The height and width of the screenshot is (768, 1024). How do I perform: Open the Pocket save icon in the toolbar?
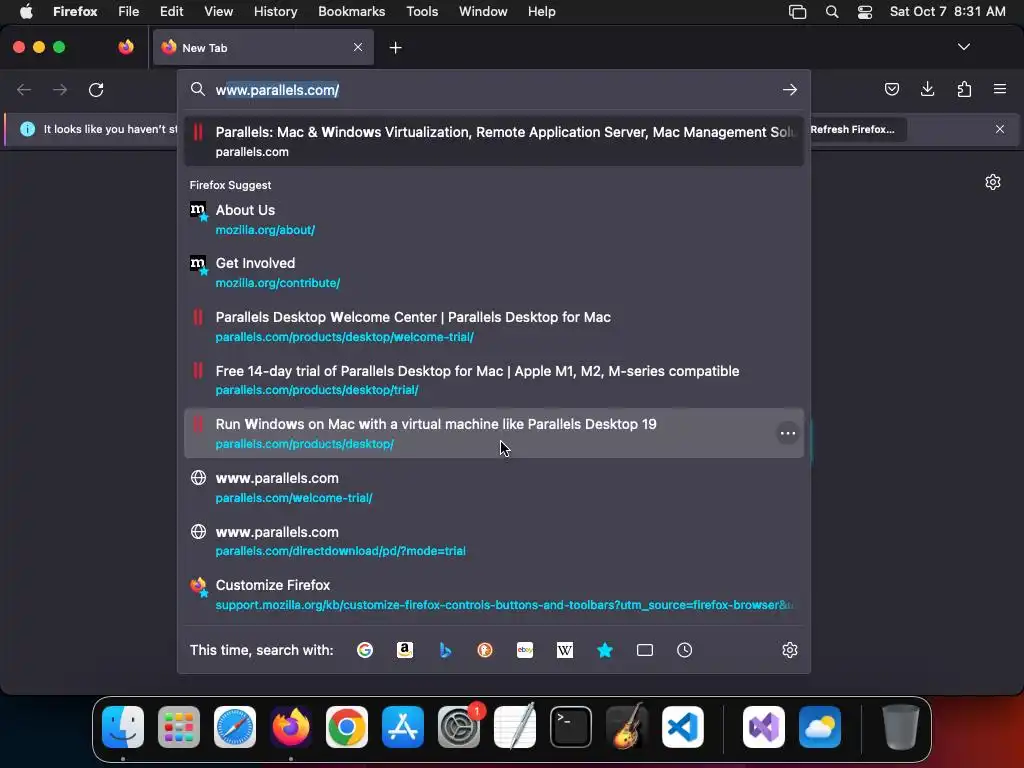click(891, 89)
